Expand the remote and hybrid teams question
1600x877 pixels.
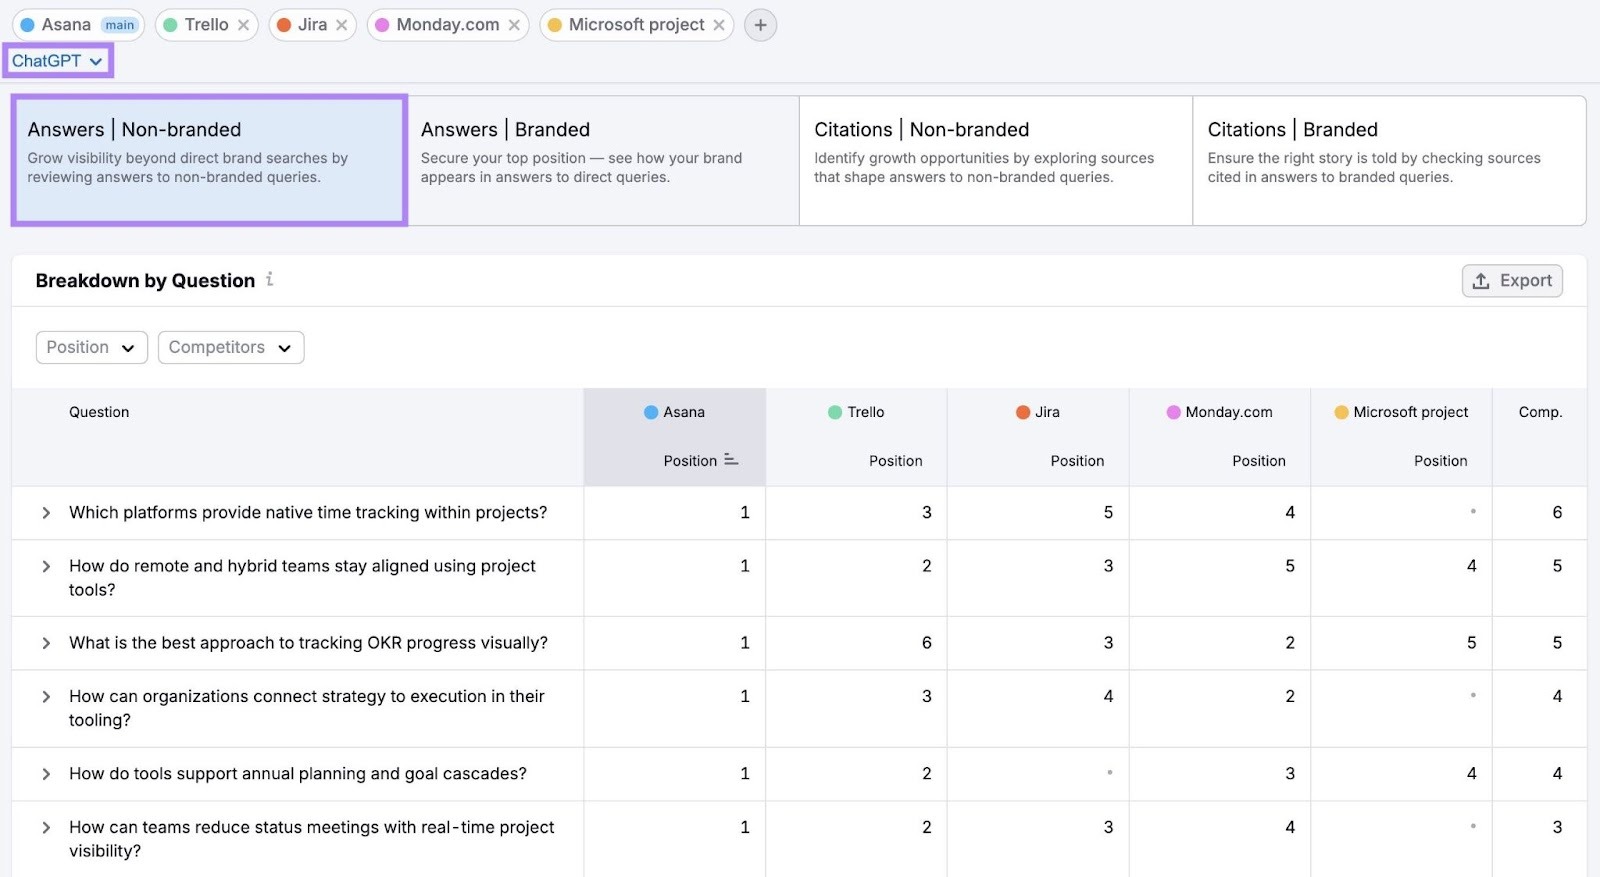point(46,567)
